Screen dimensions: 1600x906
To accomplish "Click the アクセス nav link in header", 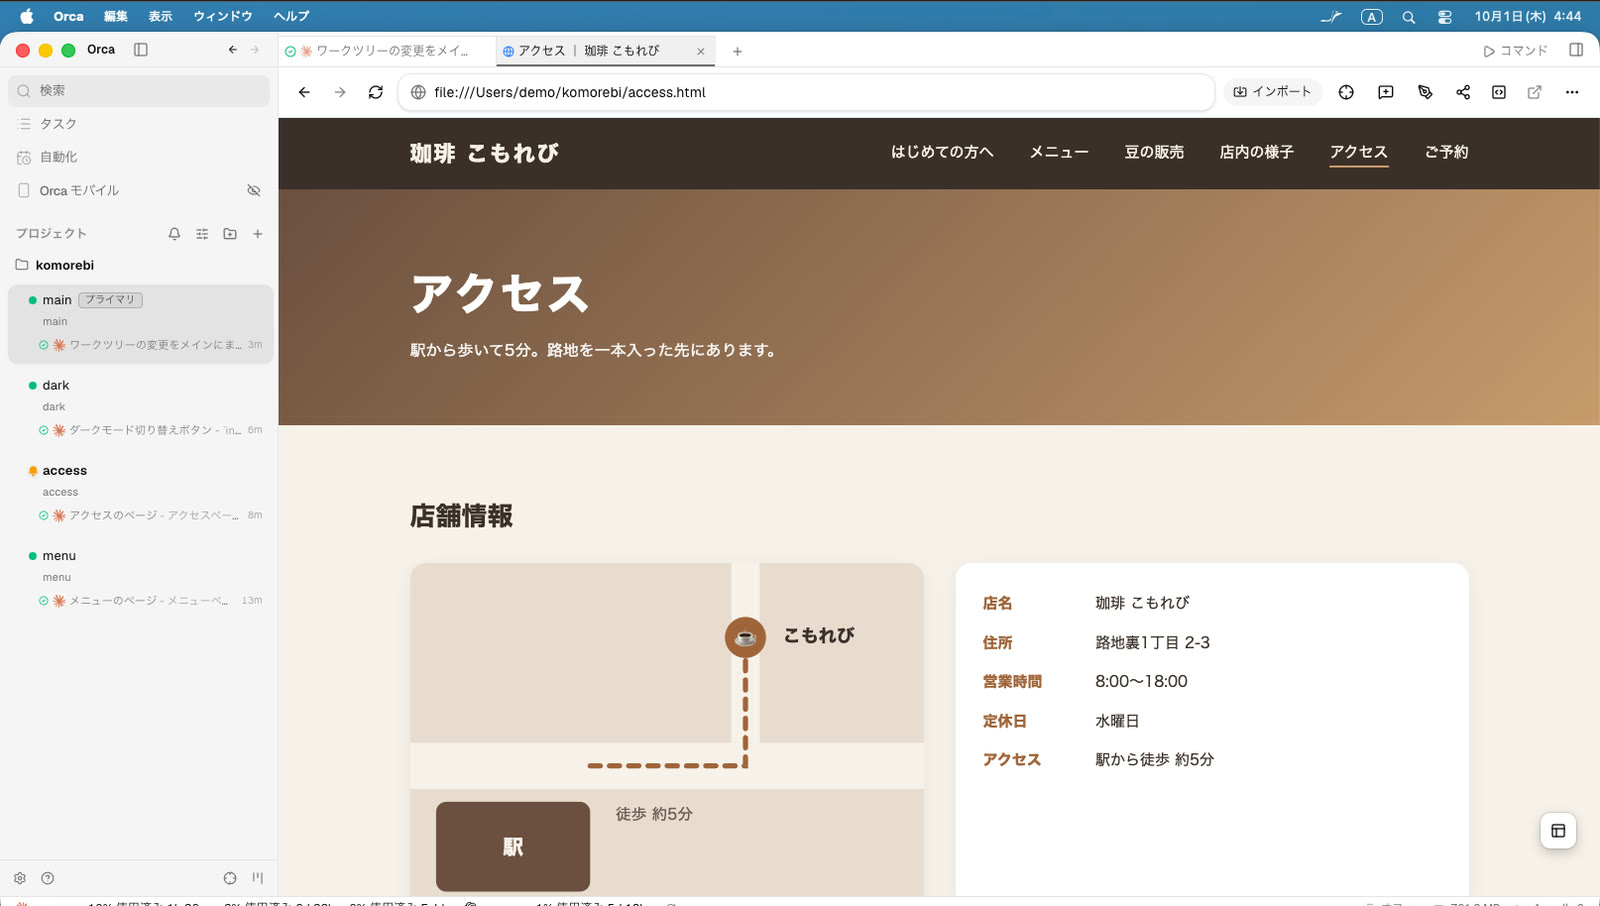I will [1358, 152].
